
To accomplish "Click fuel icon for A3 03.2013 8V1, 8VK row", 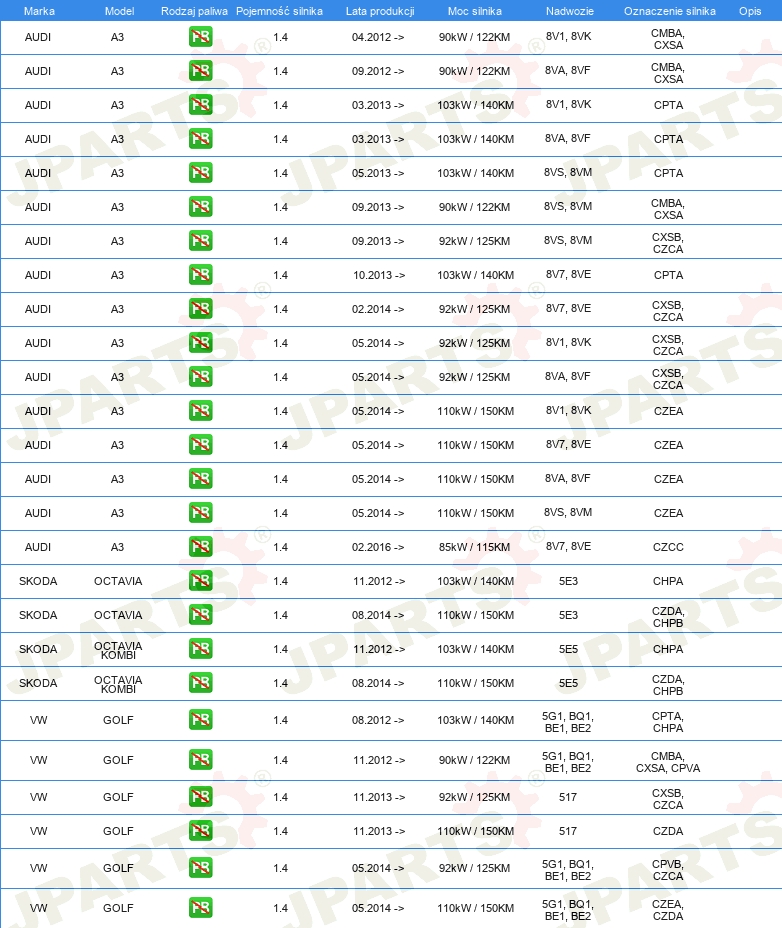I will (201, 105).
